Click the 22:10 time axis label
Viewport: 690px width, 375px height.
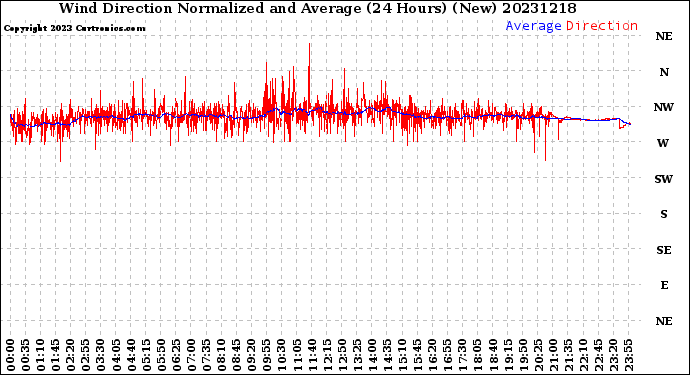pyautogui.click(x=583, y=355)
